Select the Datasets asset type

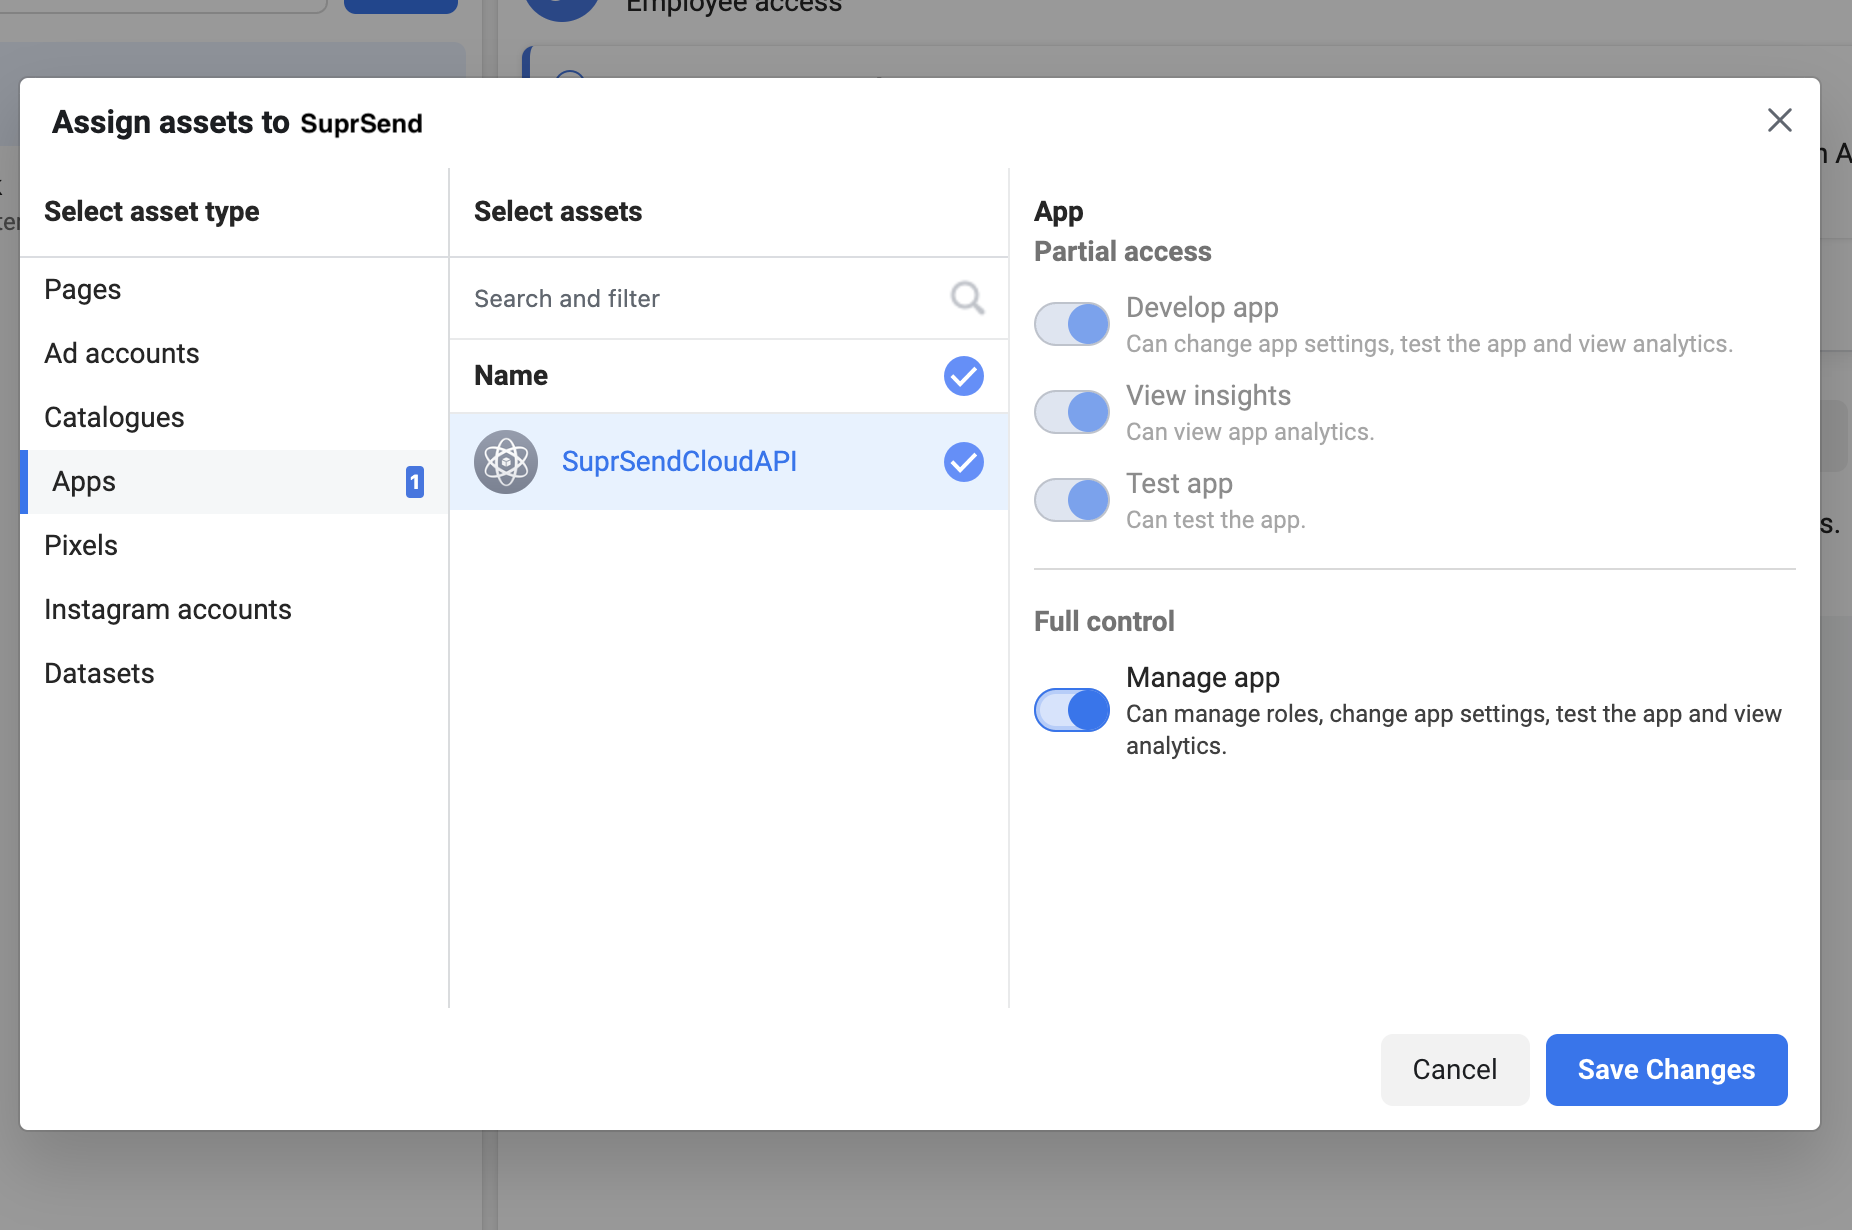[x=234, y=674]
